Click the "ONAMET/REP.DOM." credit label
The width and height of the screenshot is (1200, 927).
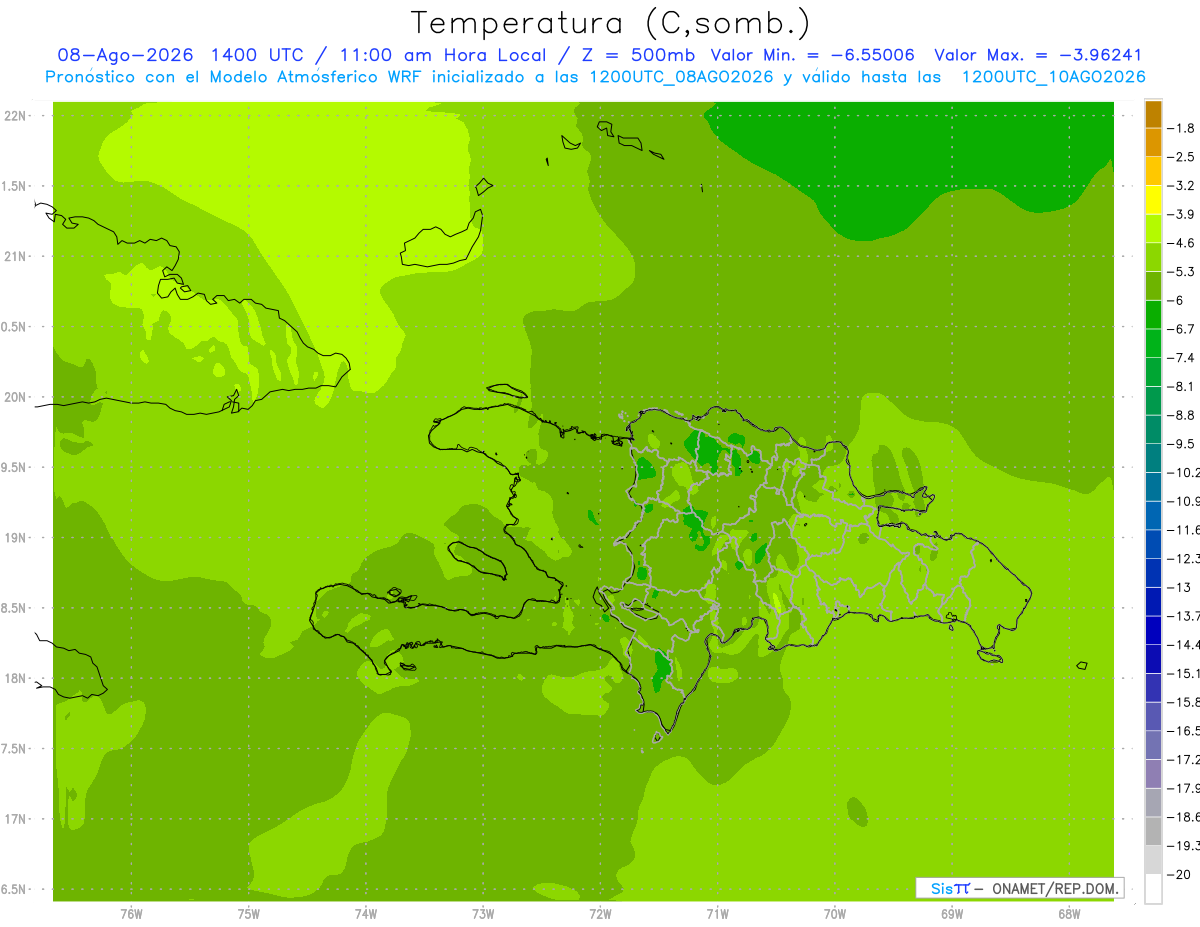[x=1054, y=888]
